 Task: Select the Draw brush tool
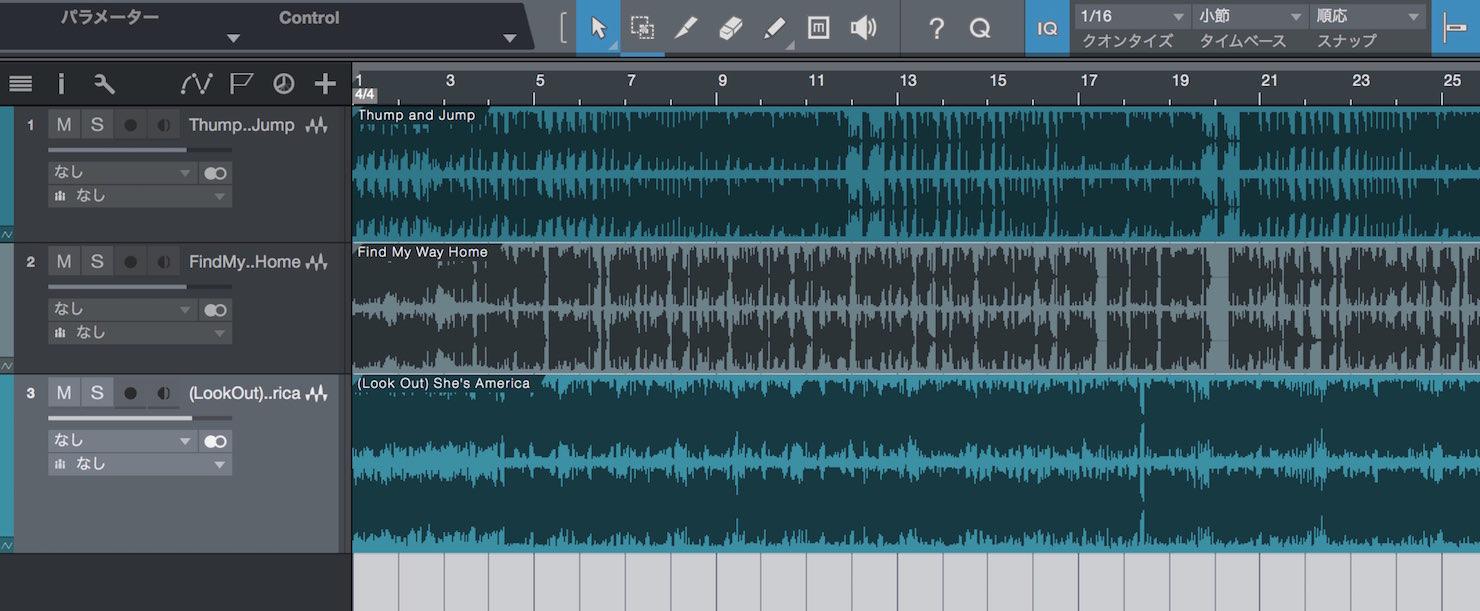coord(775,28)
